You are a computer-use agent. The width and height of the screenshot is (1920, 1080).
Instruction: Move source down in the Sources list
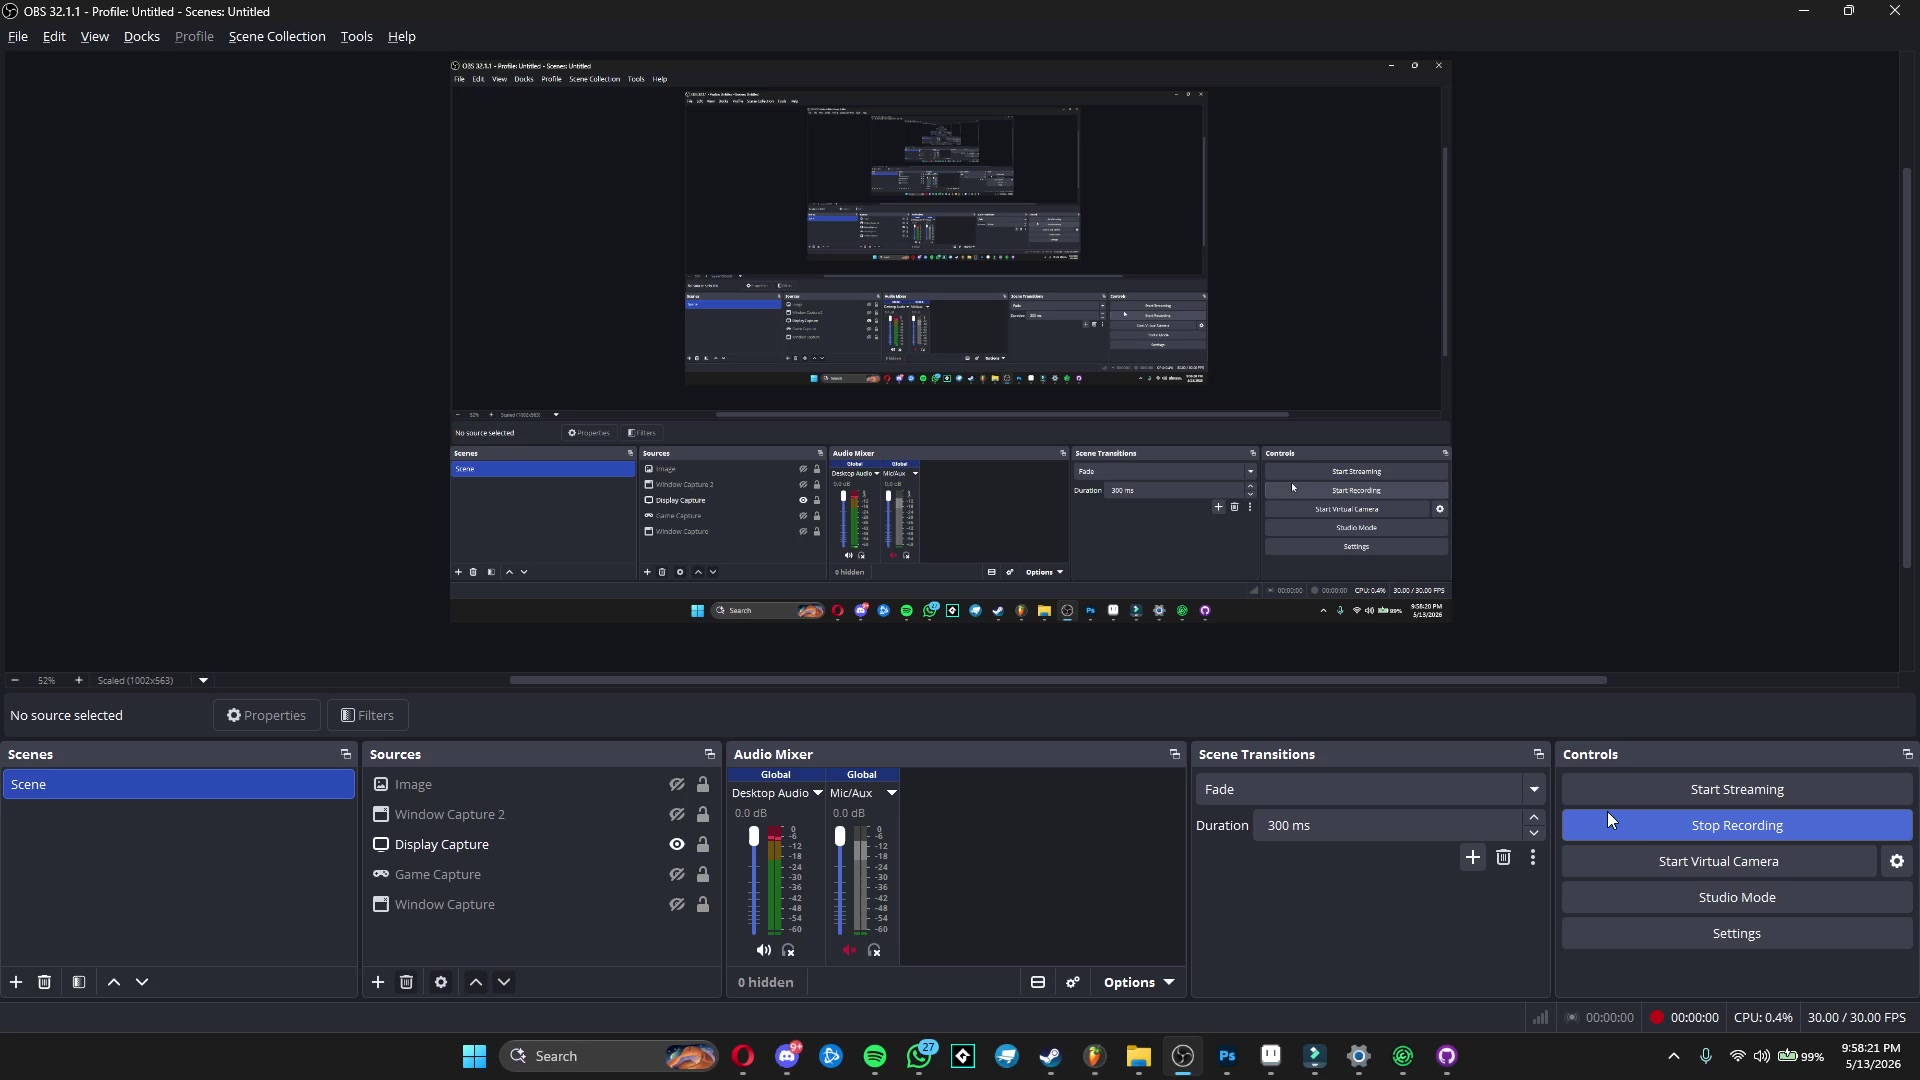coord(504,982)
